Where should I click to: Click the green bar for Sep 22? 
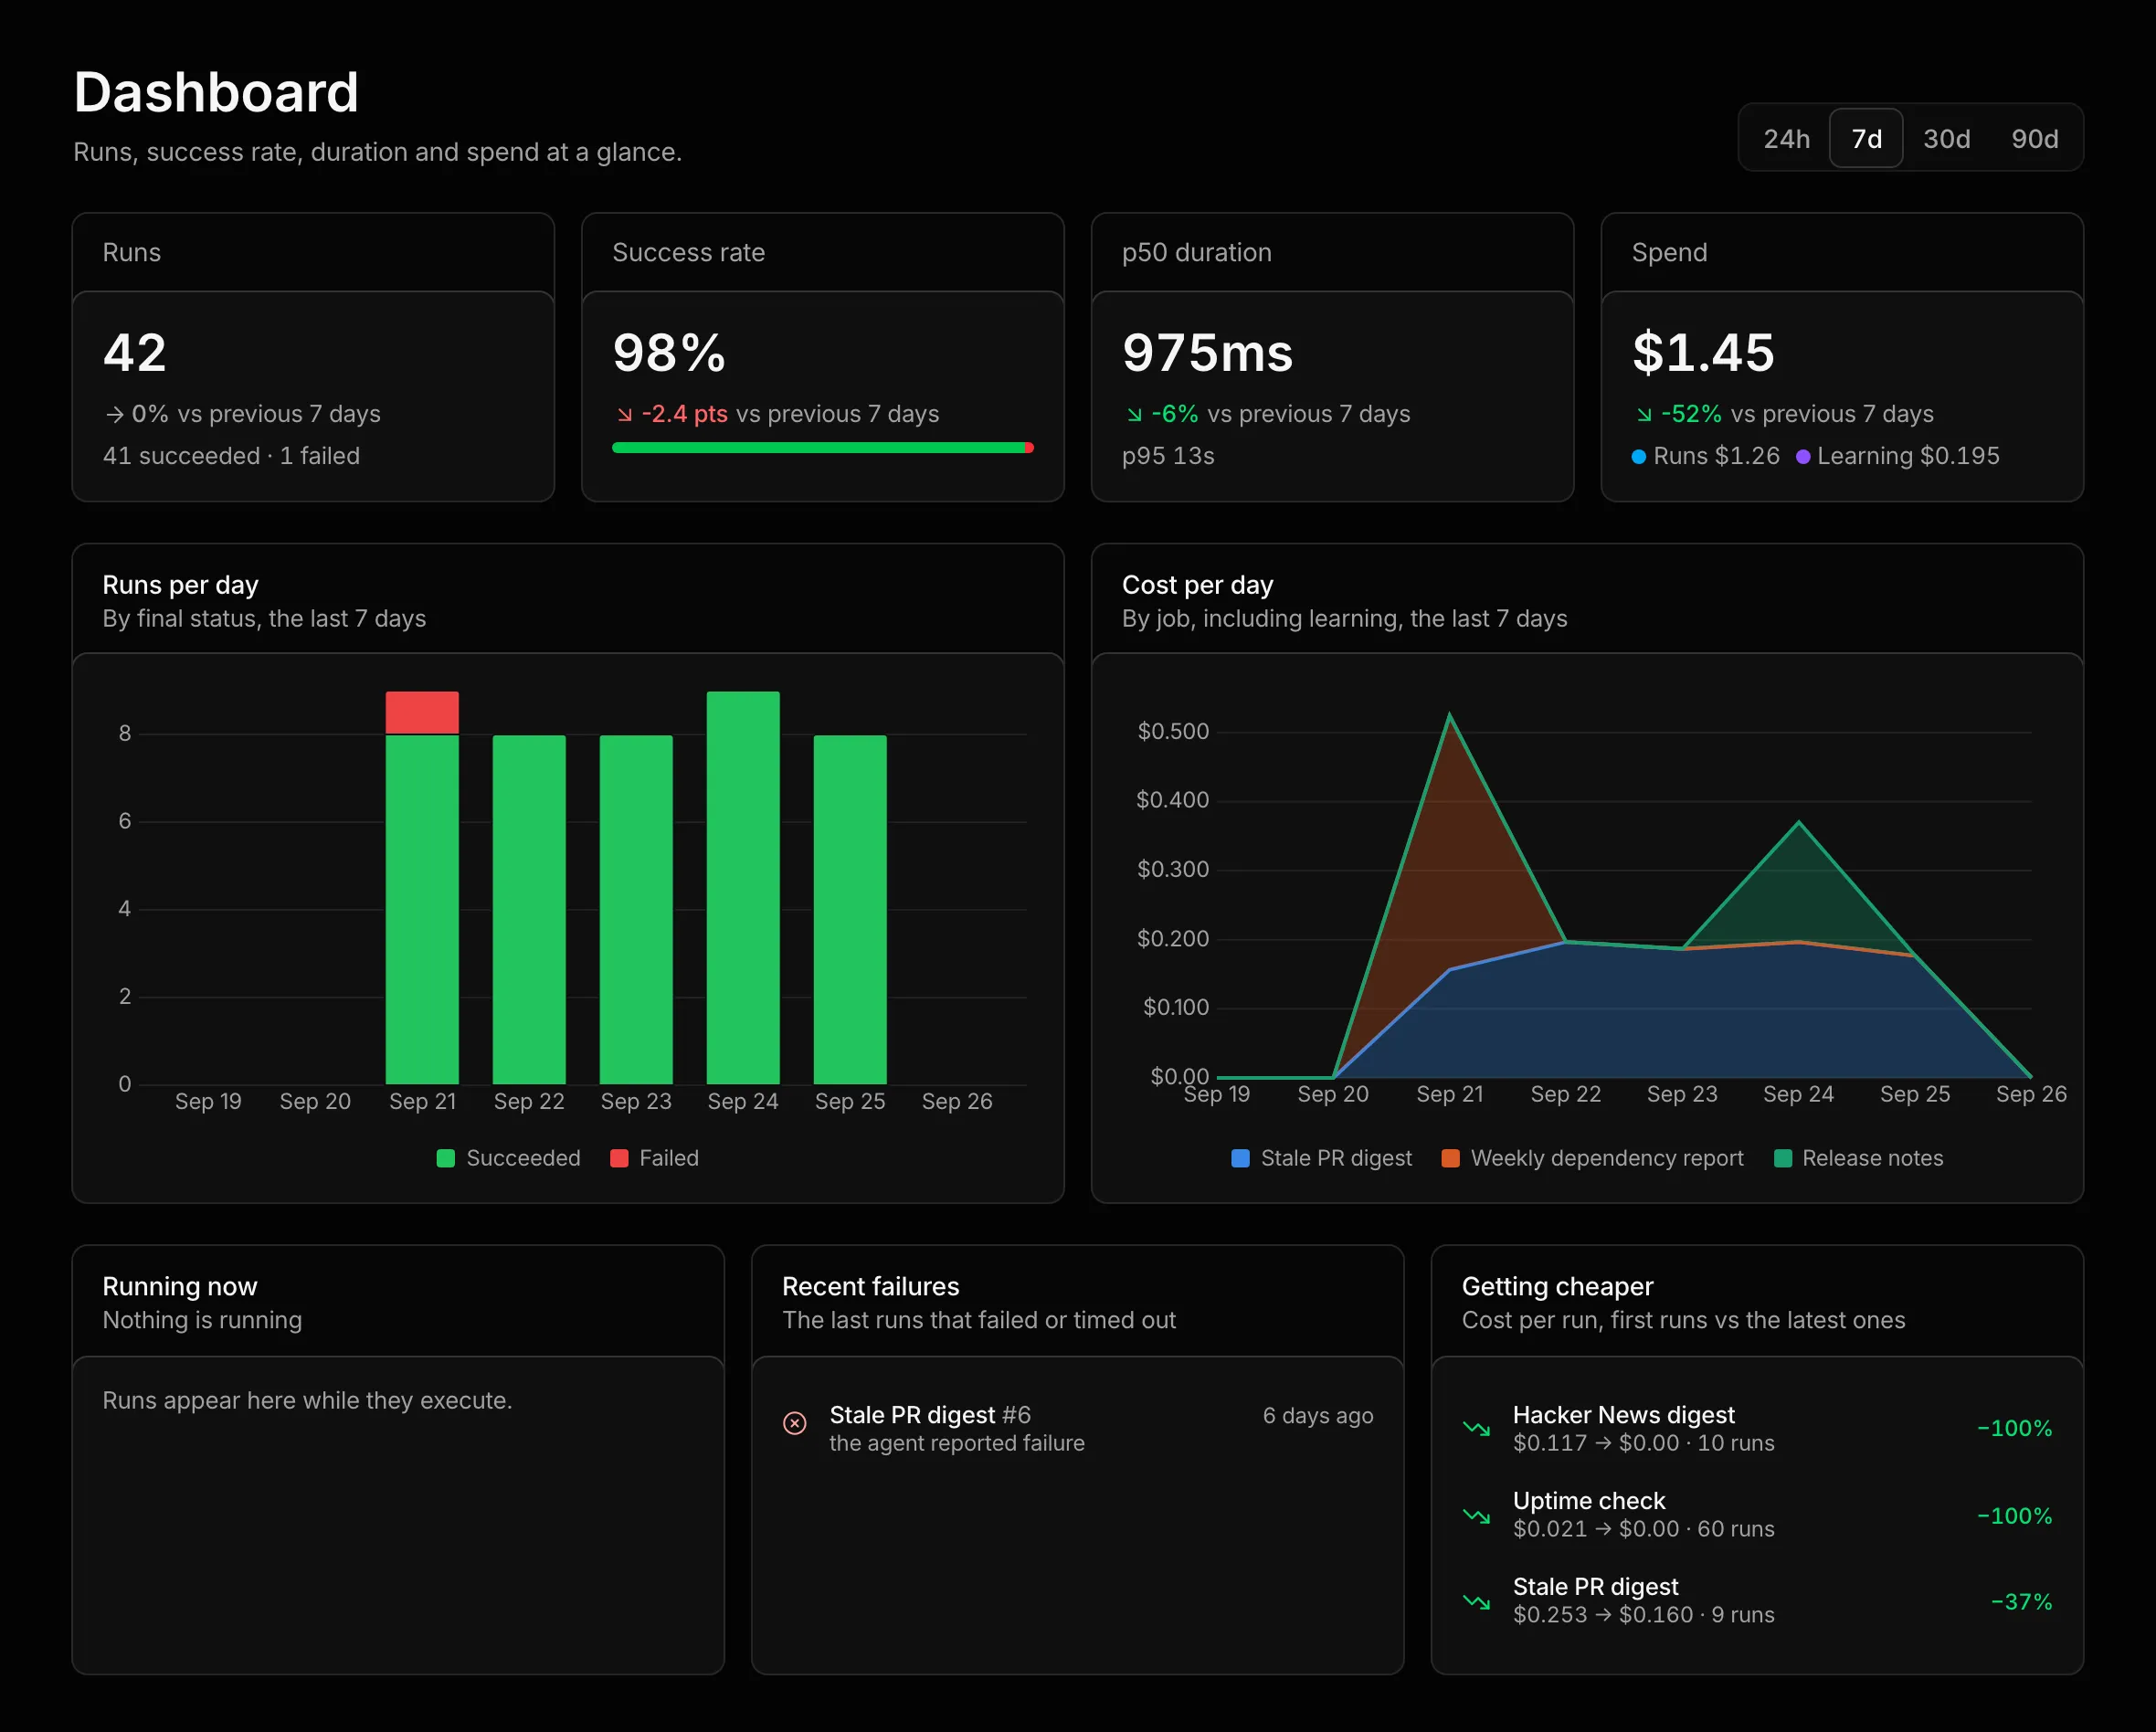click(x=529, y=910)
